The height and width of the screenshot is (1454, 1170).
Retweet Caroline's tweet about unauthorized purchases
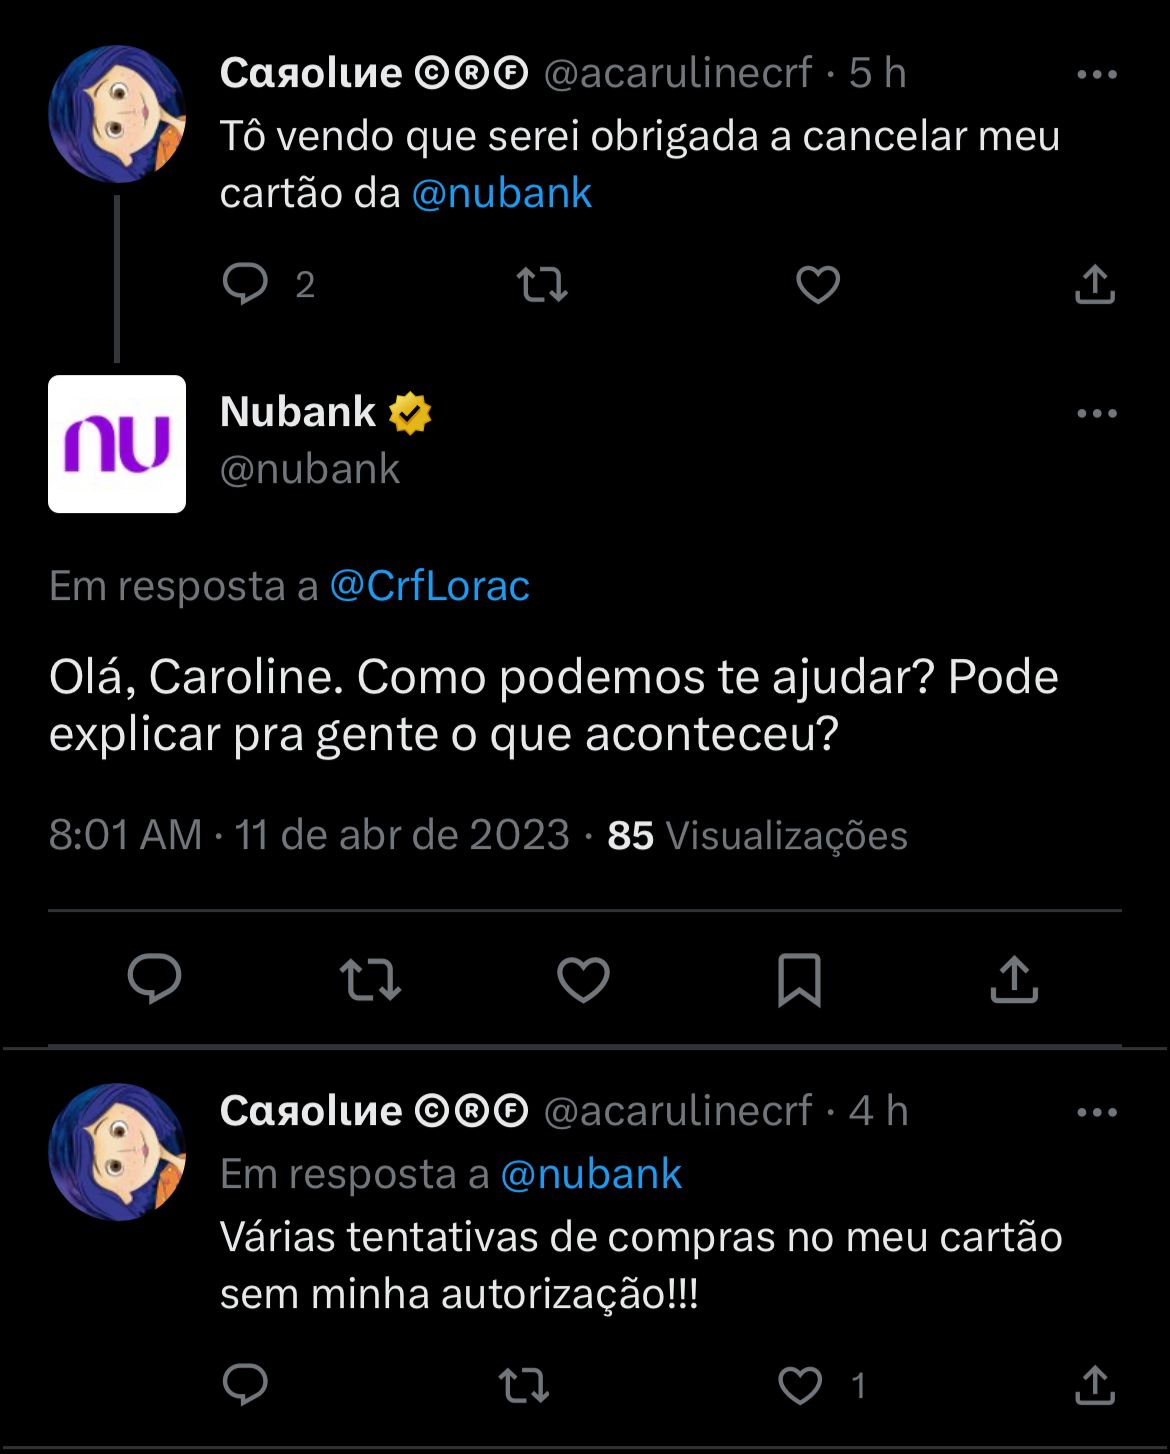coord(524,1385)
